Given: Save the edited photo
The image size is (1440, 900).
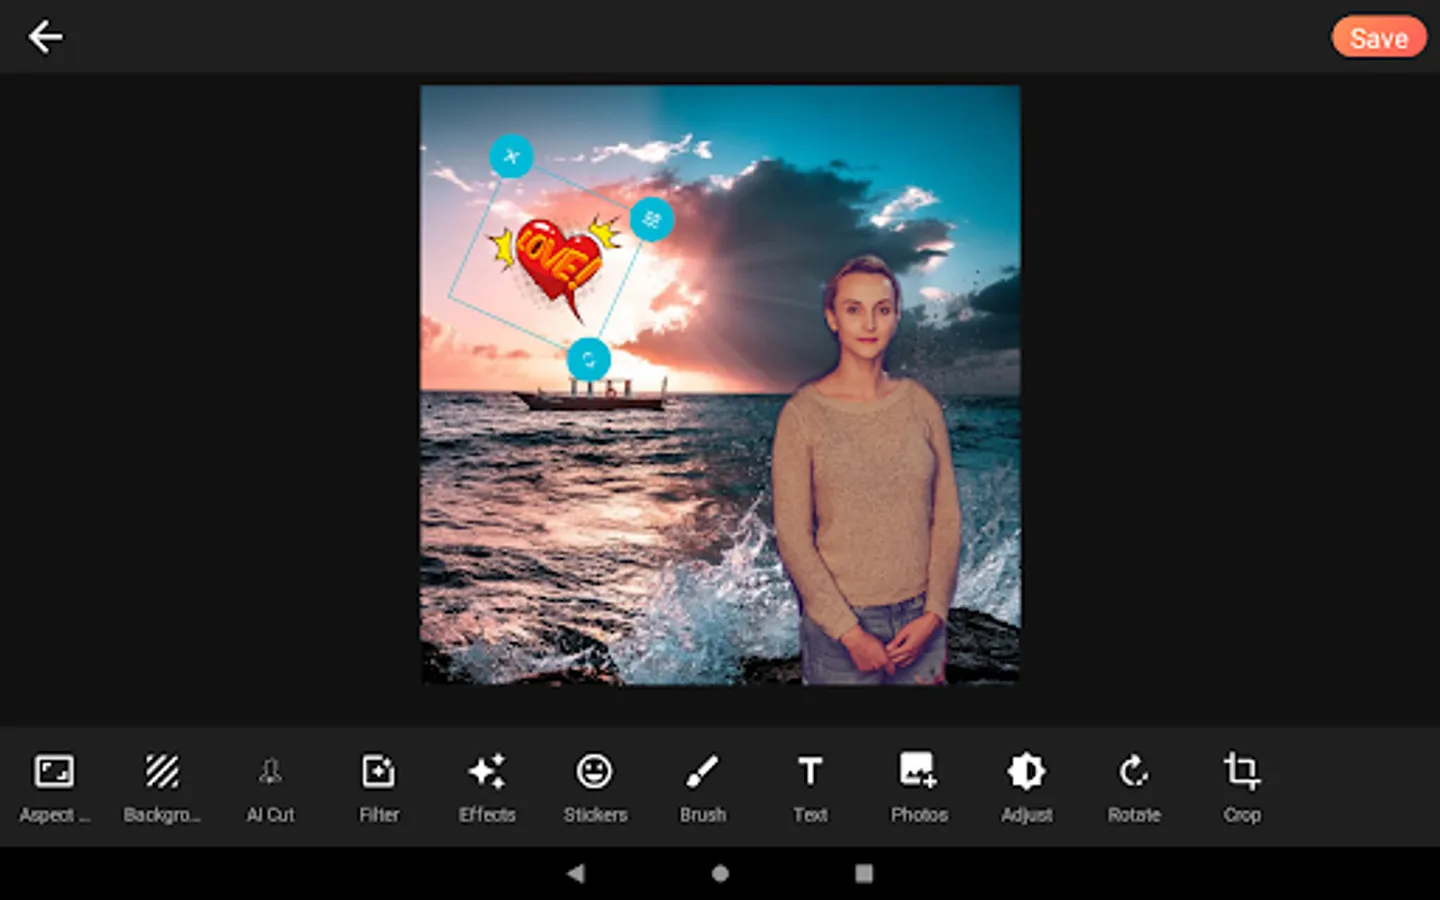Looking at the screenshot, I should (x=1379, y=38).
